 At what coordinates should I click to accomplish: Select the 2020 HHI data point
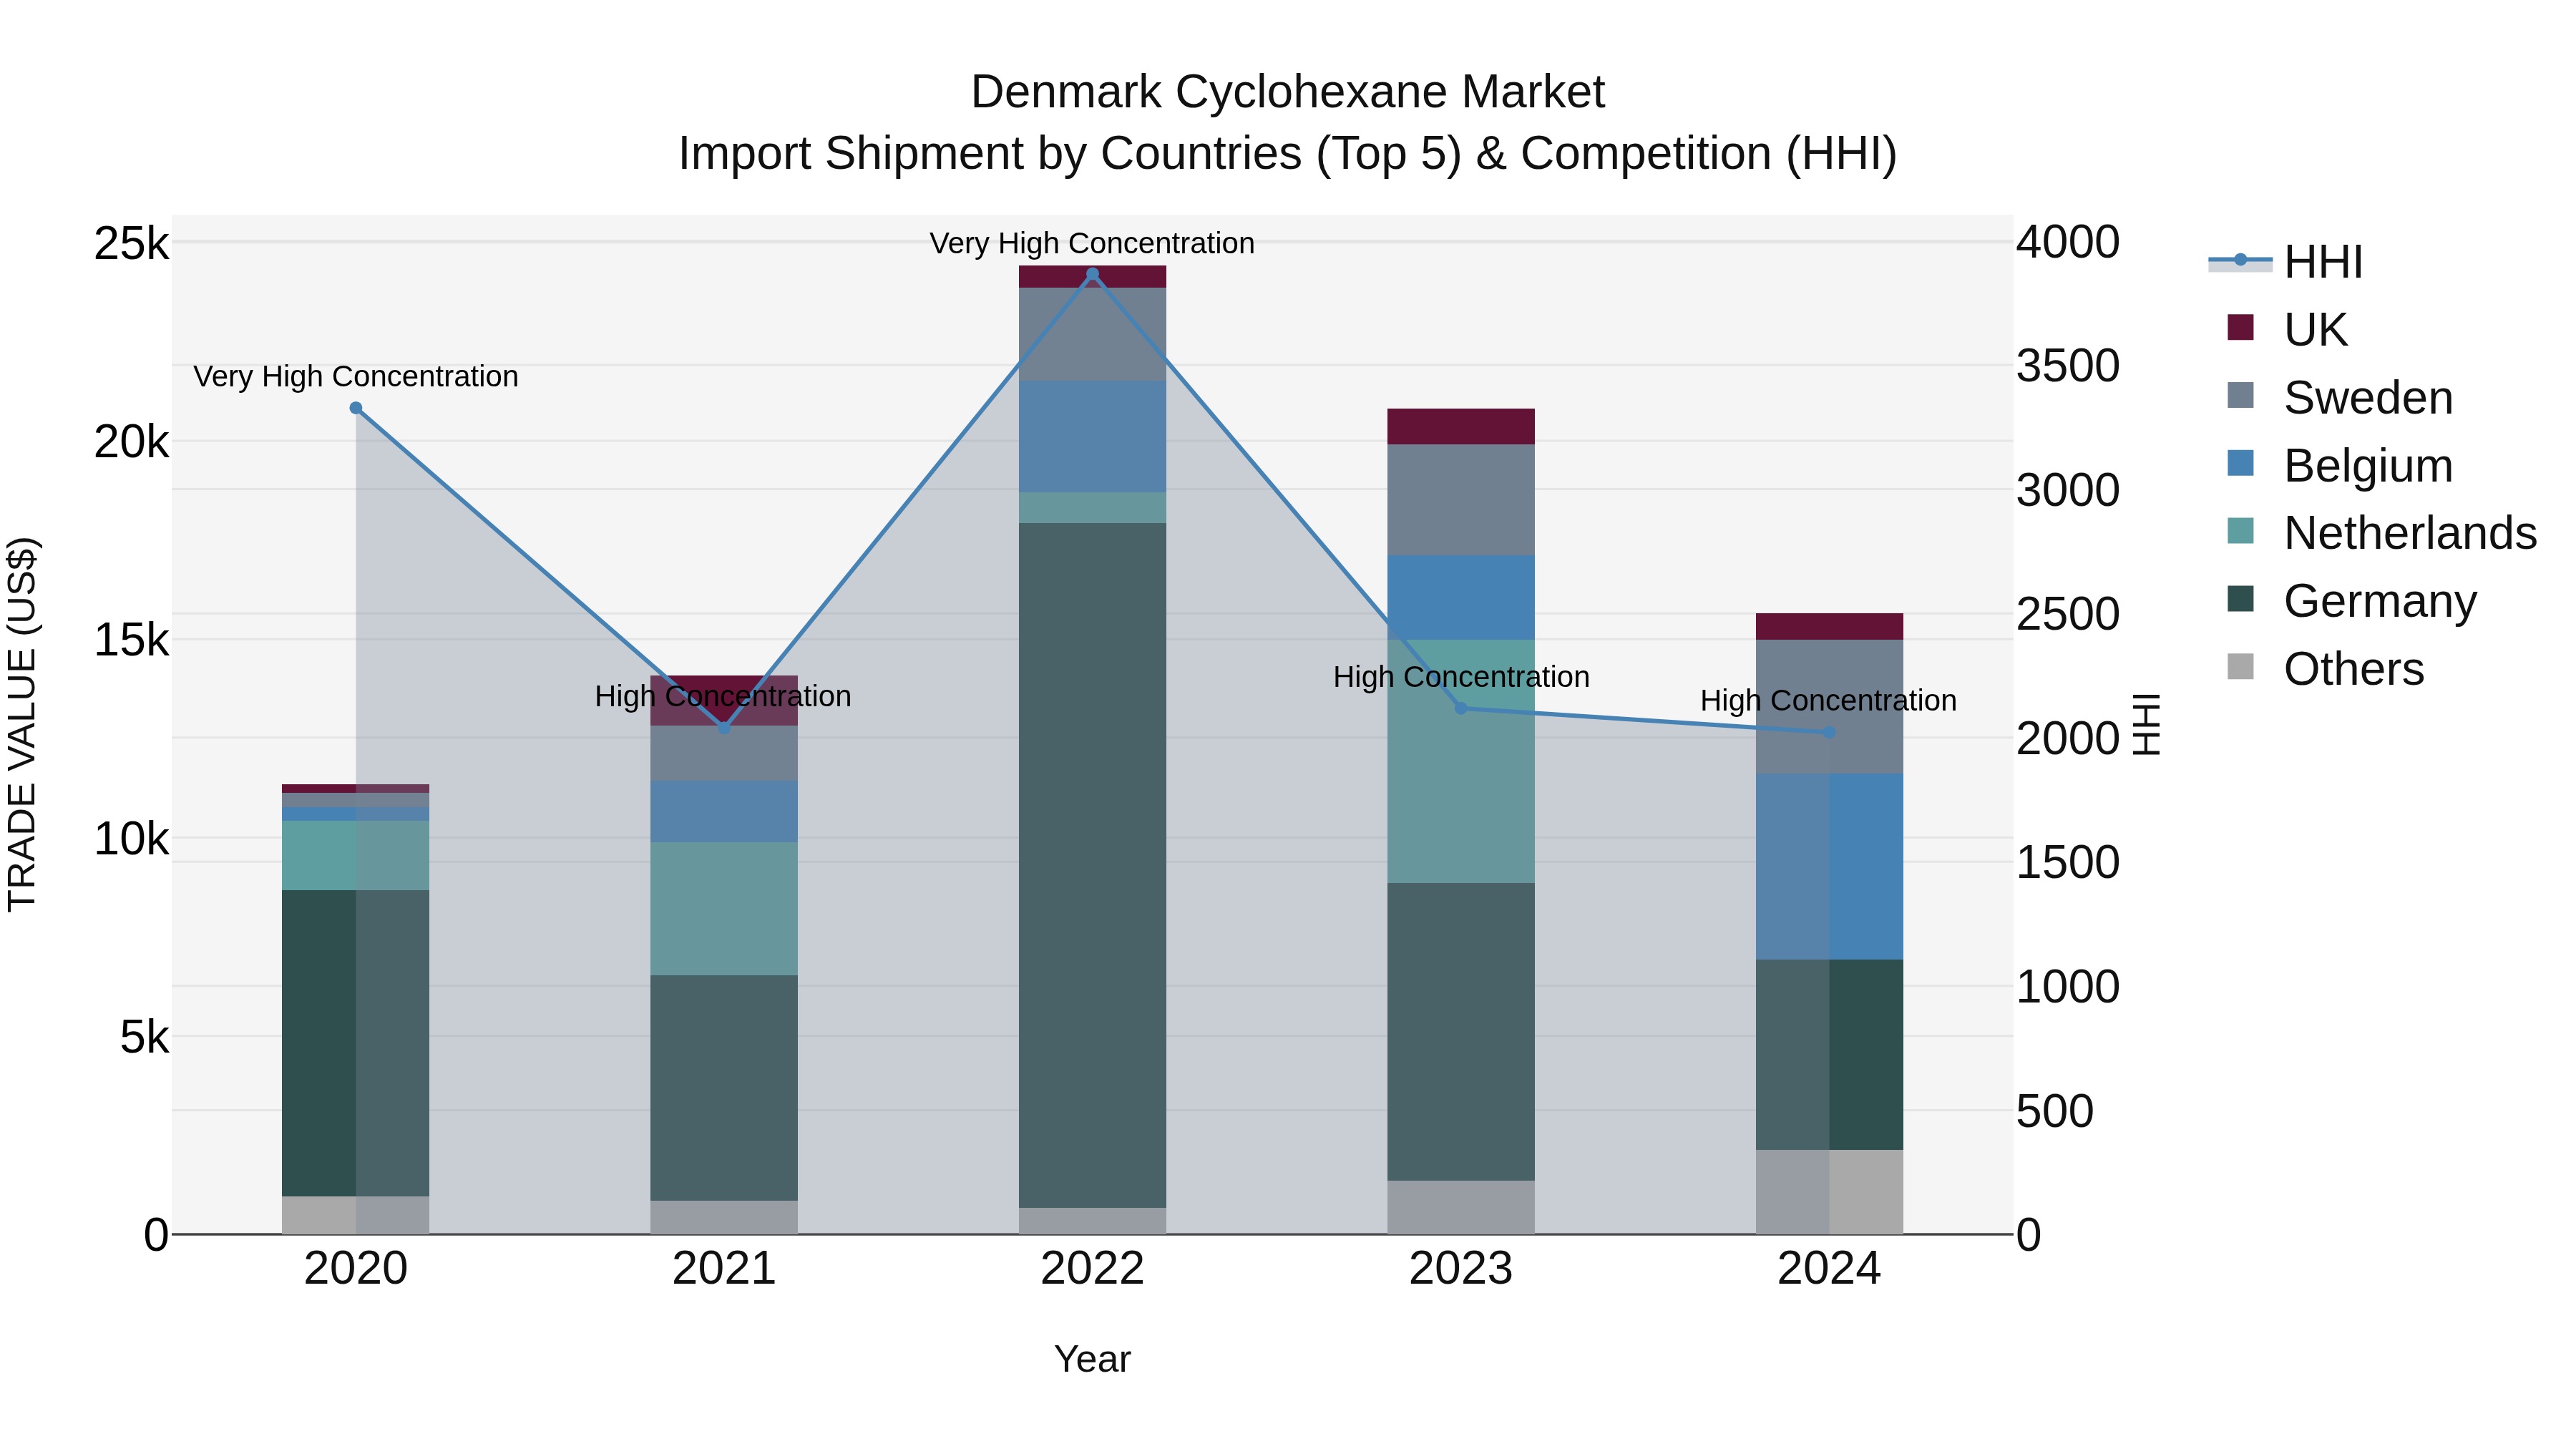356,408
